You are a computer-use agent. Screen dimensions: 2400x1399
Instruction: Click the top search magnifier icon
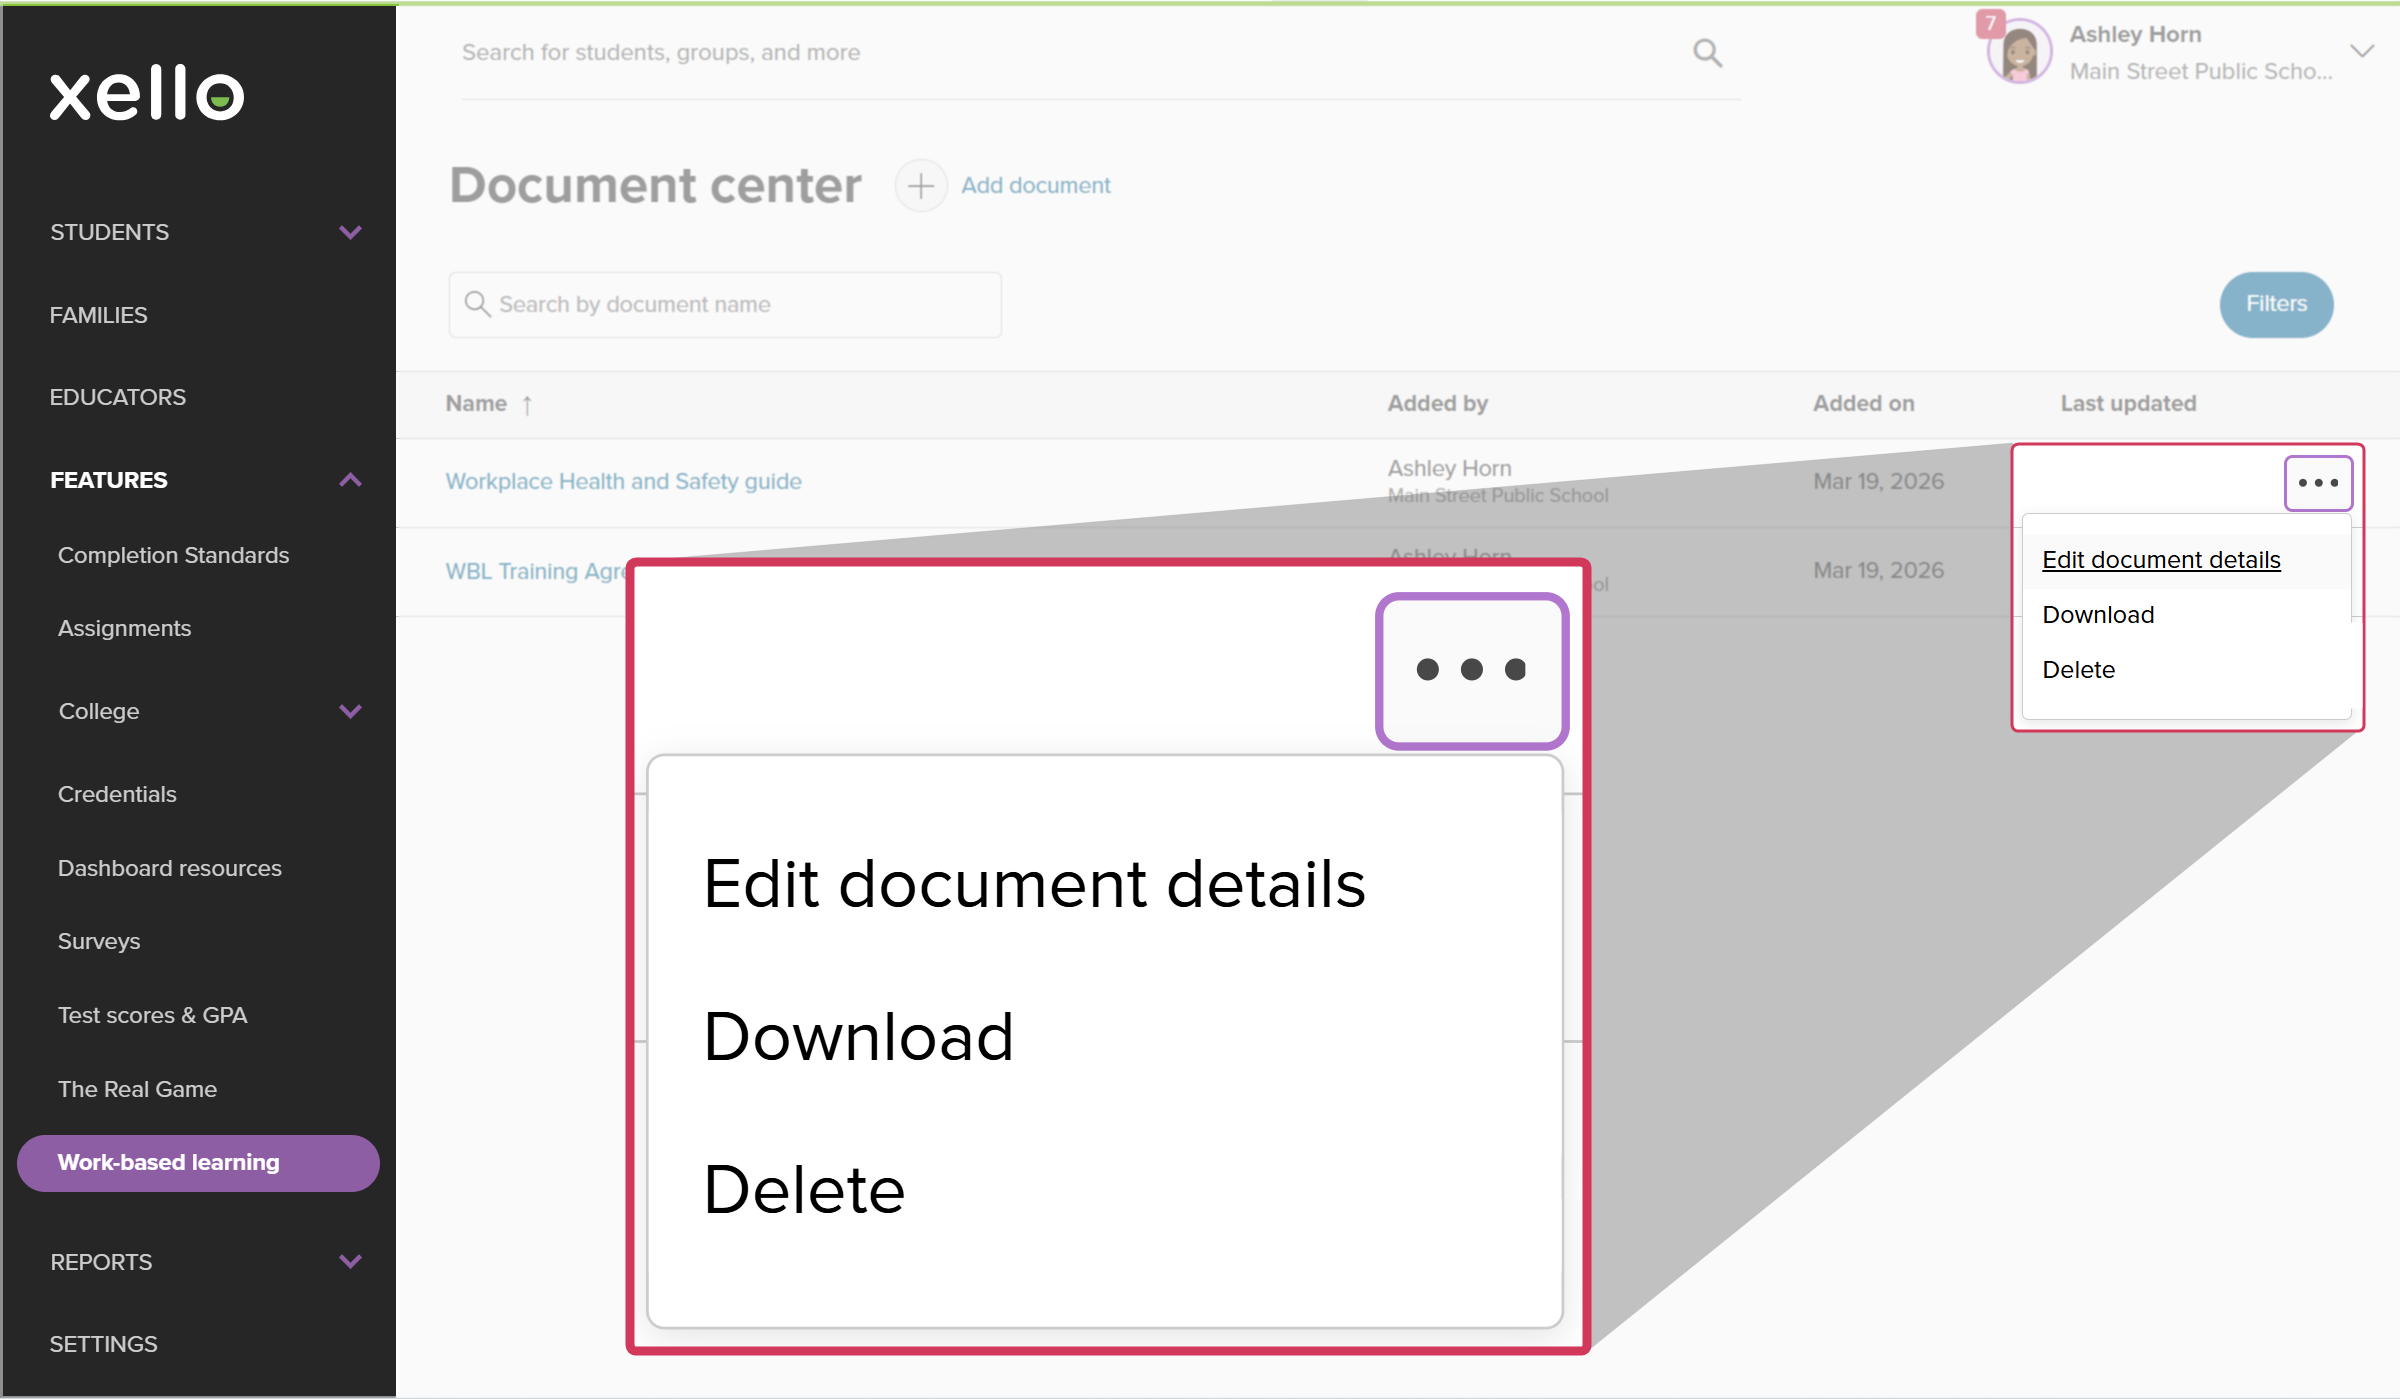[x=1707, y=53]
